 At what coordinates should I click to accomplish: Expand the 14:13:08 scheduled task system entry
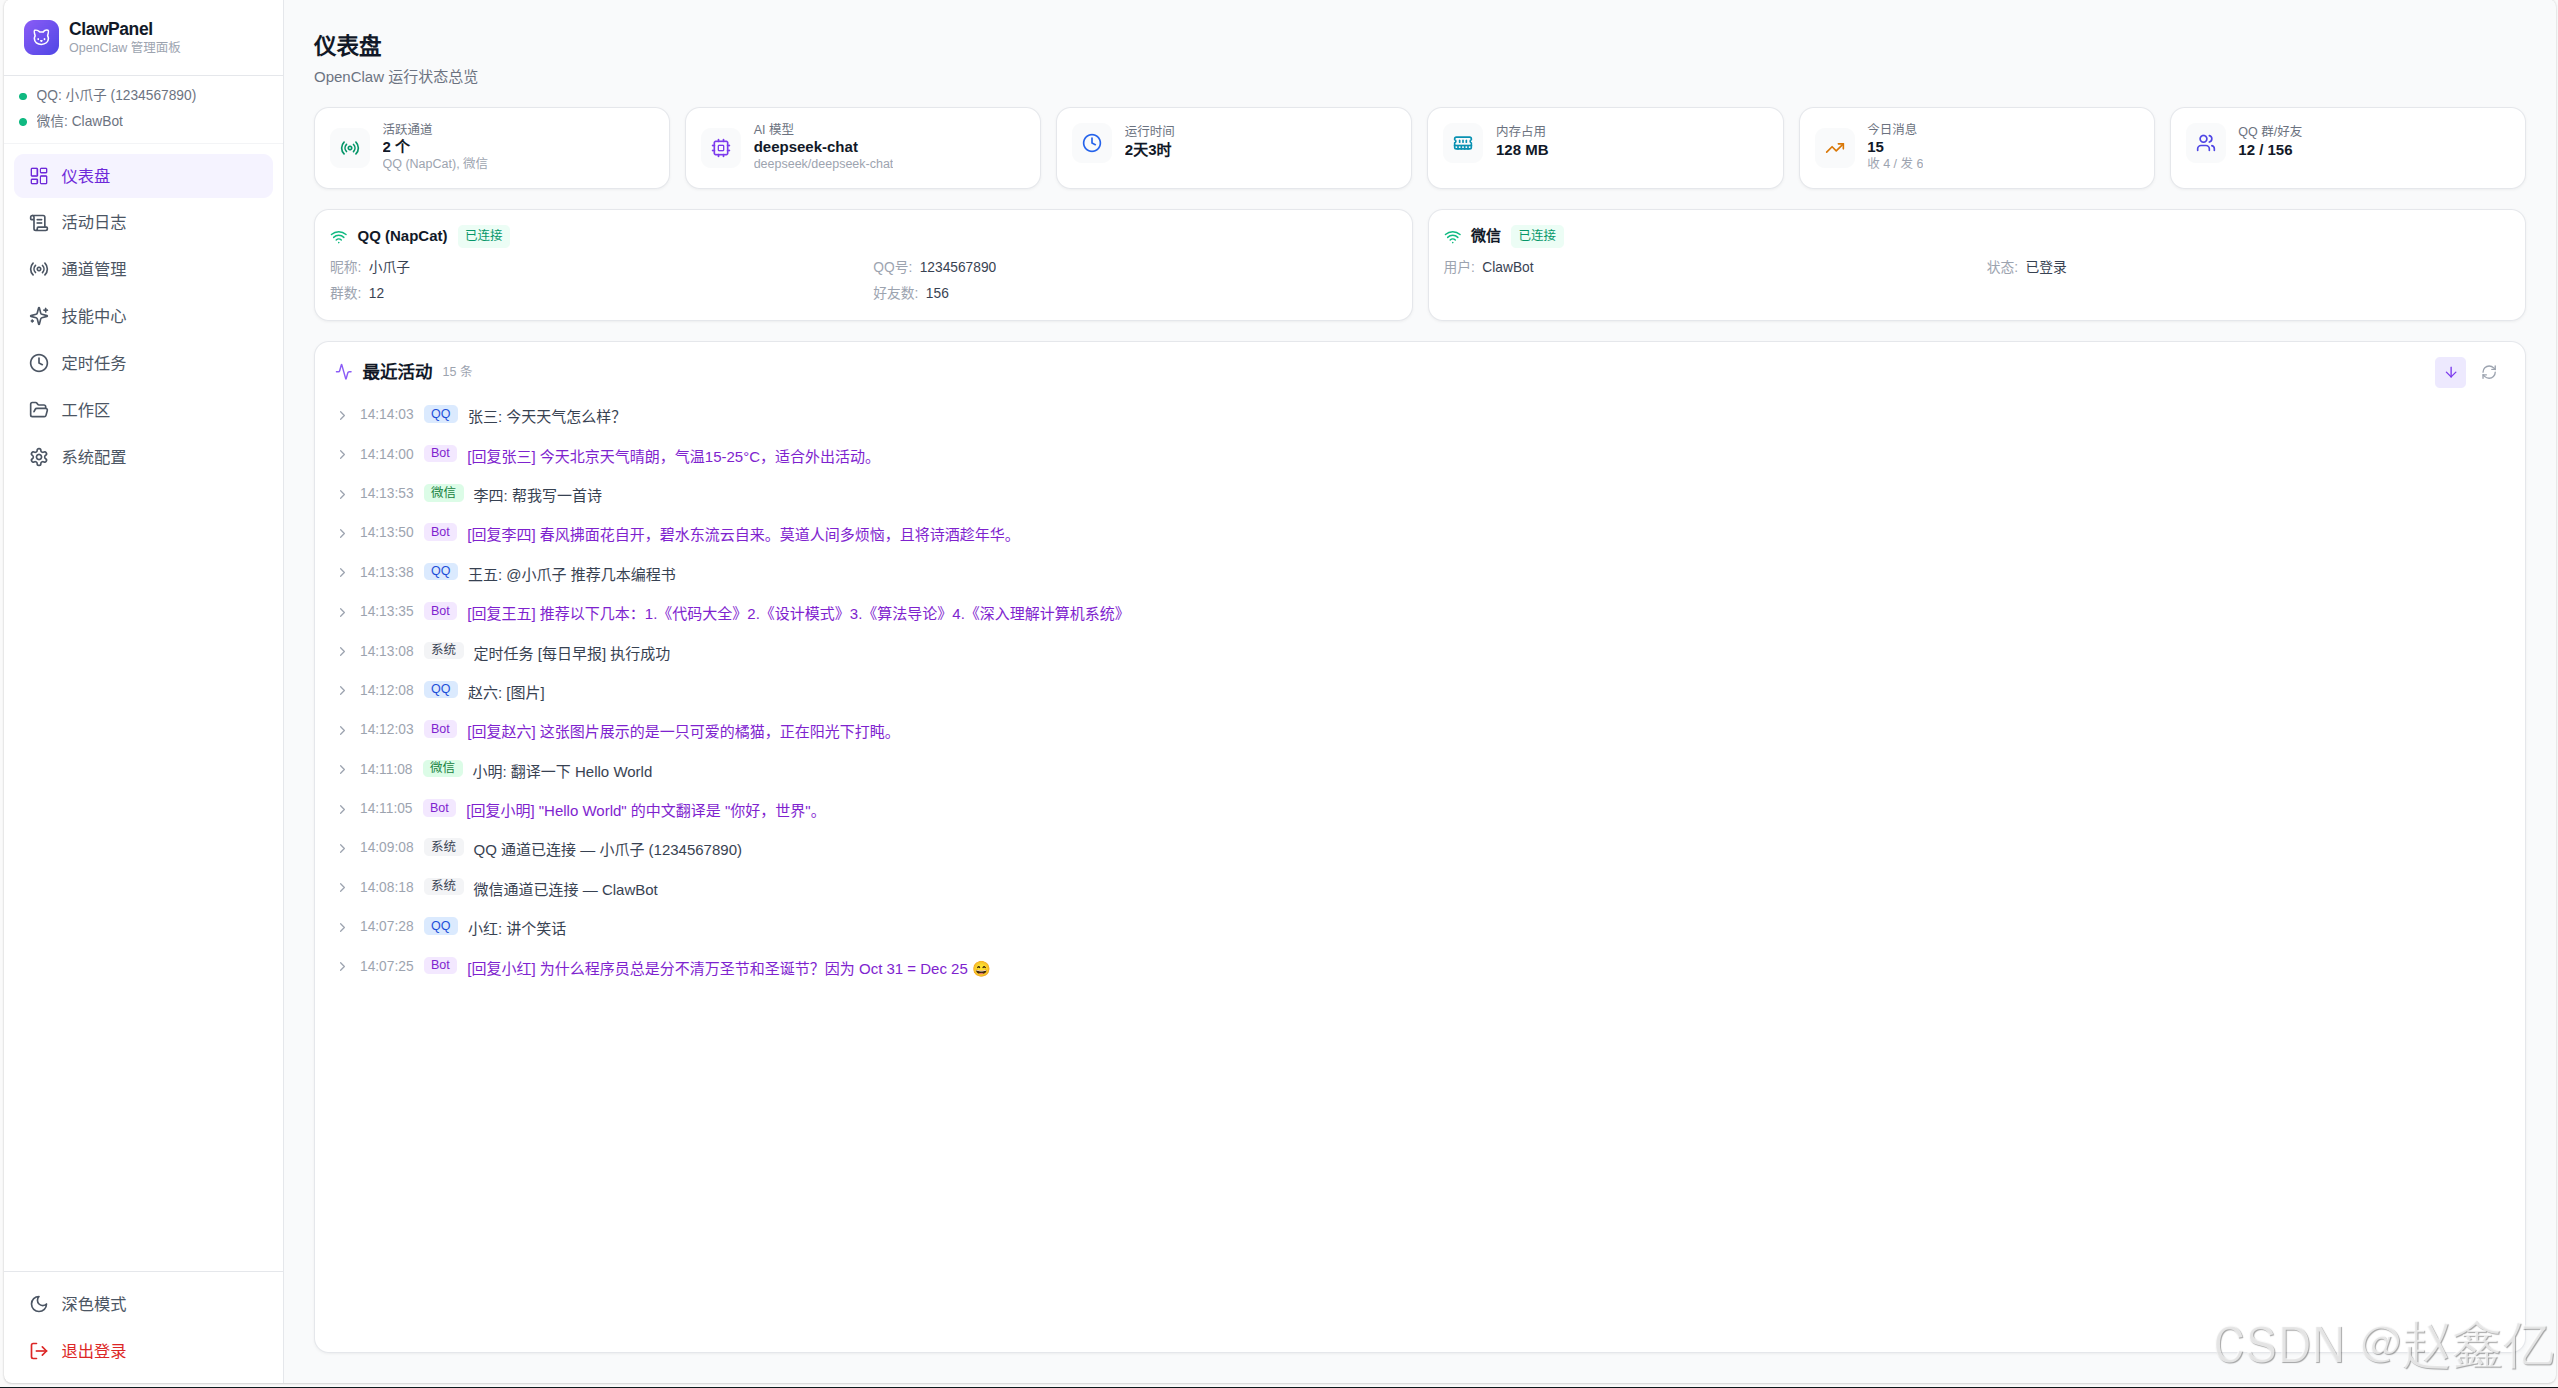(x=342, y=652)
